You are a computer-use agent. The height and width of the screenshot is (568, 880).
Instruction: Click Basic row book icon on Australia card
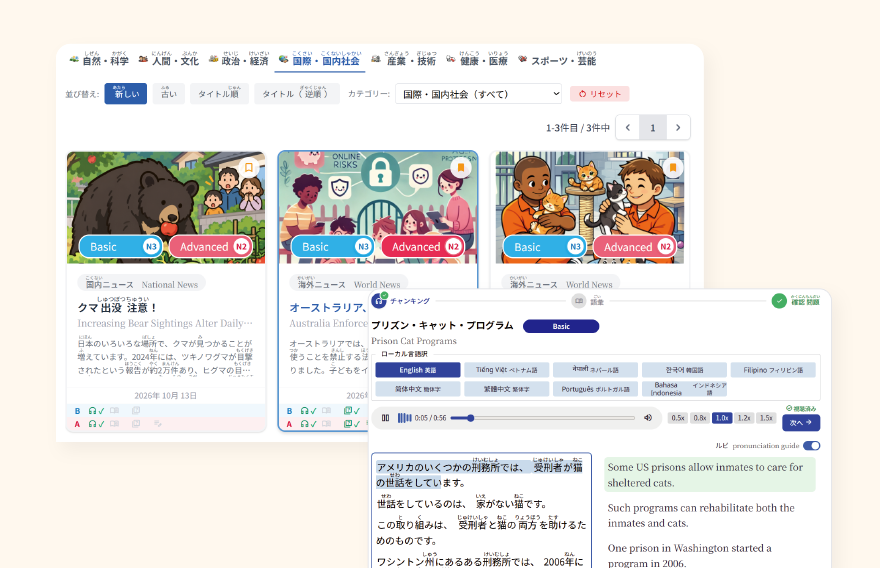click(x=327, y=410)
